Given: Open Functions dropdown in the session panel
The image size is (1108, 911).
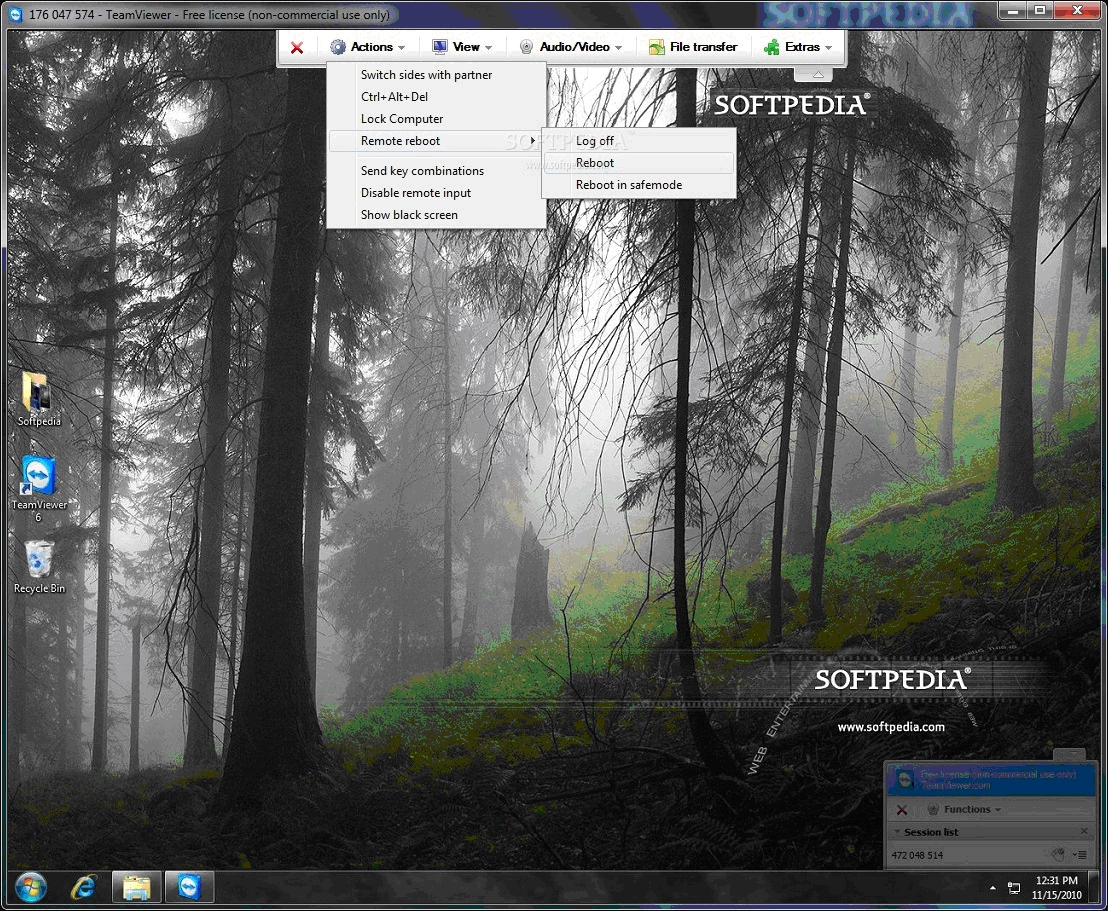Looking at the screenshot, I should click(x=965, y=809).
